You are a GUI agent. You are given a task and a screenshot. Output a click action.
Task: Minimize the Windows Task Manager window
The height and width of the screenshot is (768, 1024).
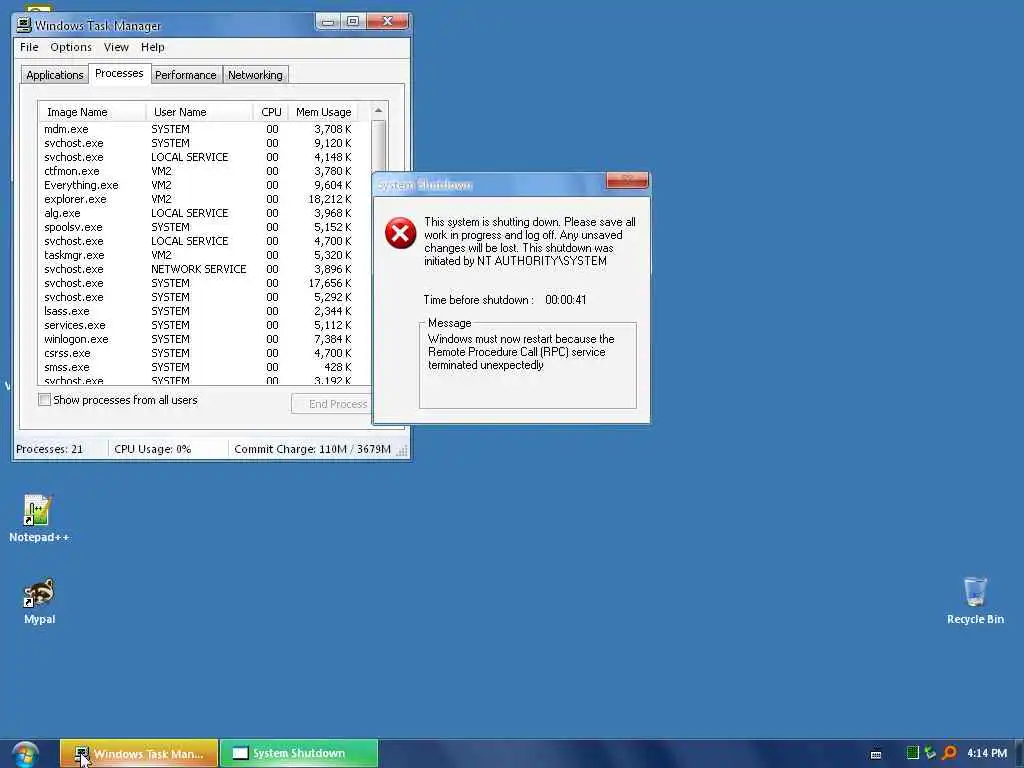point(328,22)
